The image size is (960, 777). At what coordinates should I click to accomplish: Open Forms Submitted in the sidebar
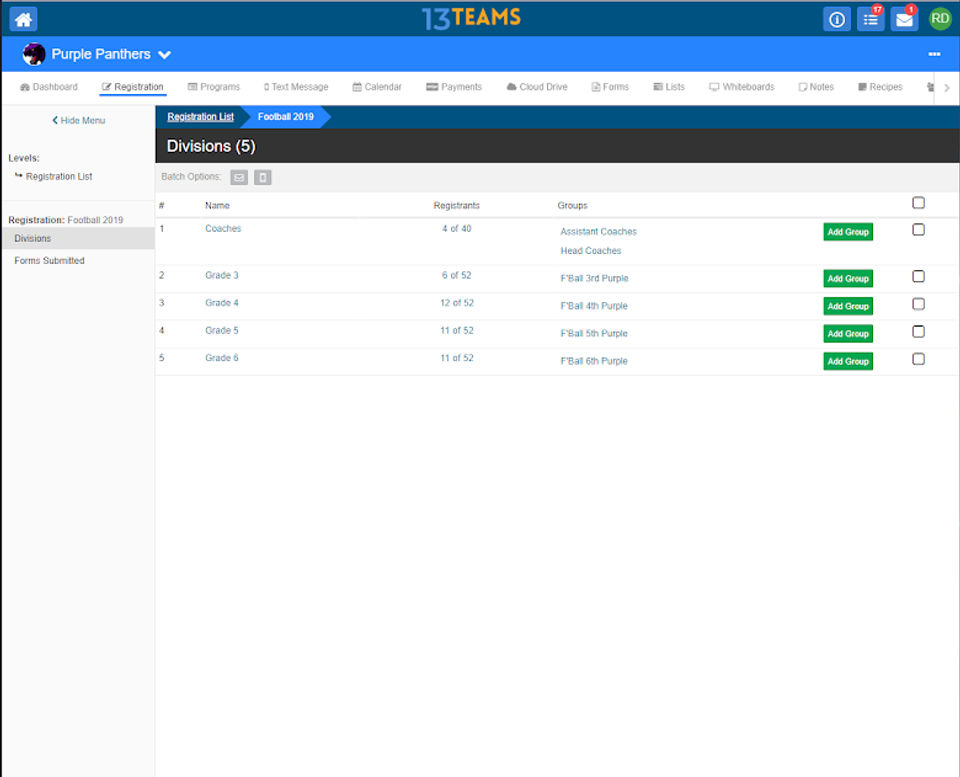coord(49,260)
